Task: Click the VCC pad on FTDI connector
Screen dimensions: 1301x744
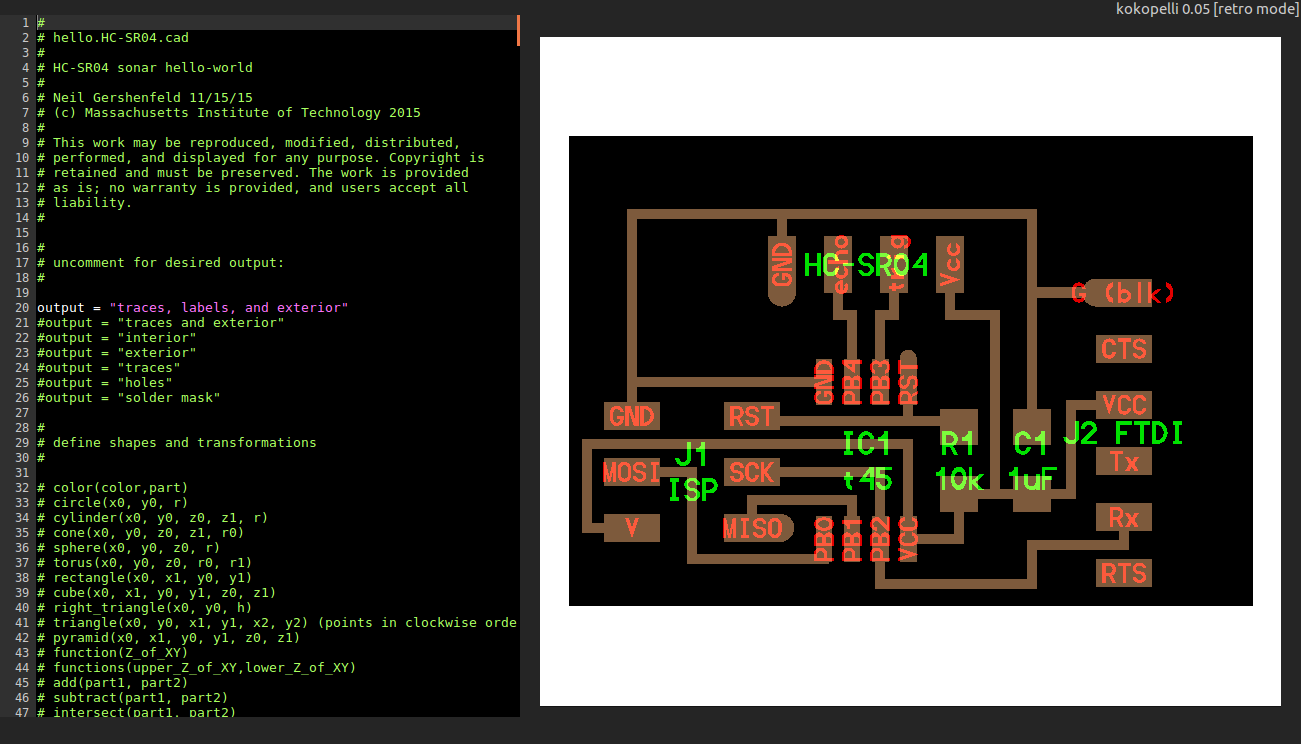Action: [1123, 405]
